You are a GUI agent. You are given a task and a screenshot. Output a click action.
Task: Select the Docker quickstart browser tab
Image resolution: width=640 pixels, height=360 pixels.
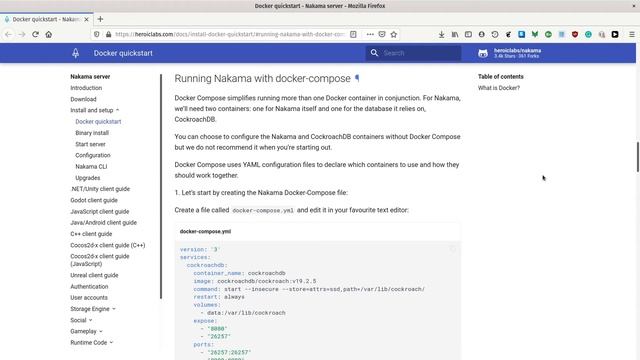pos(46,19)
